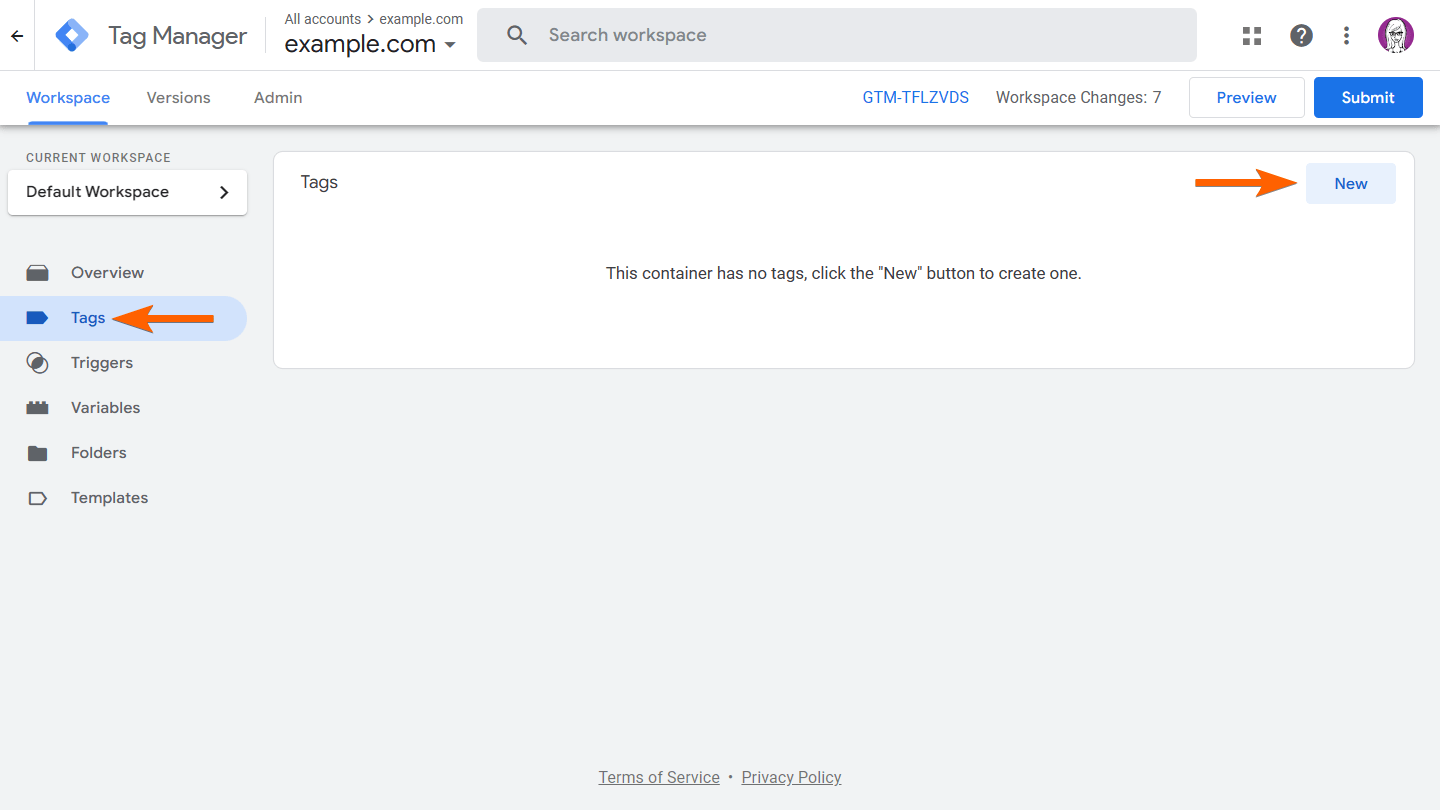Switch to the Versions tab
This screenshot has height=810, width=1440.
pyautogui.click(x=178, y=98)
